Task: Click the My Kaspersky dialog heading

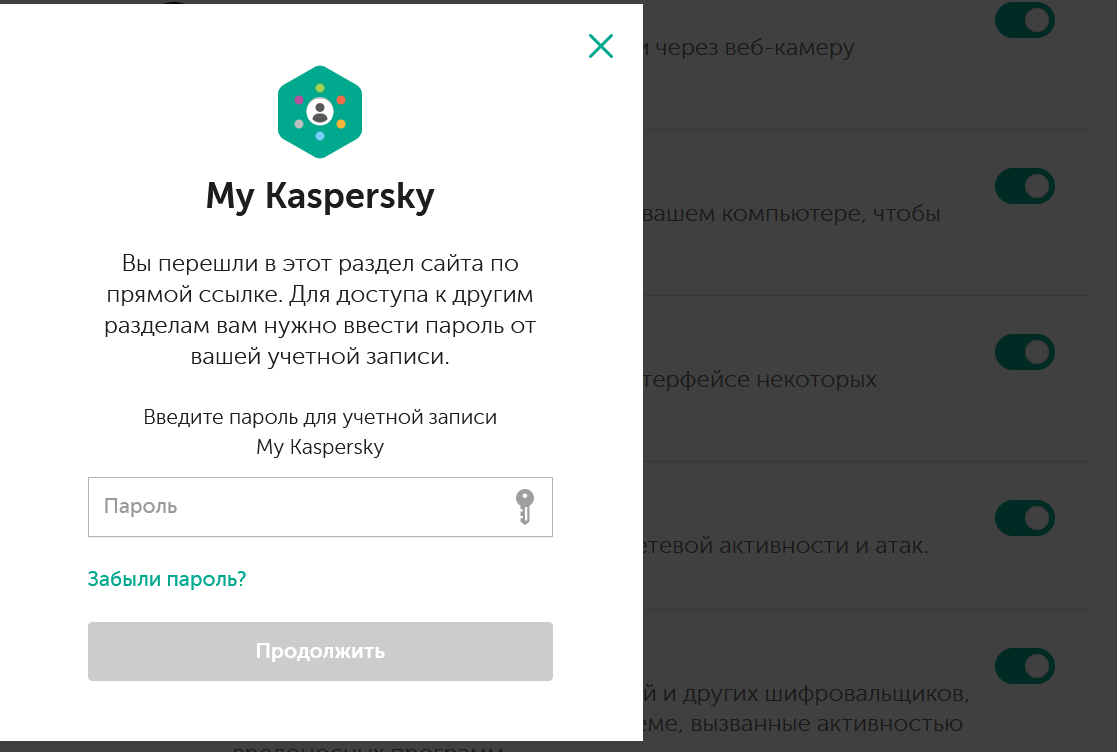Action: [x=320, y=196]
